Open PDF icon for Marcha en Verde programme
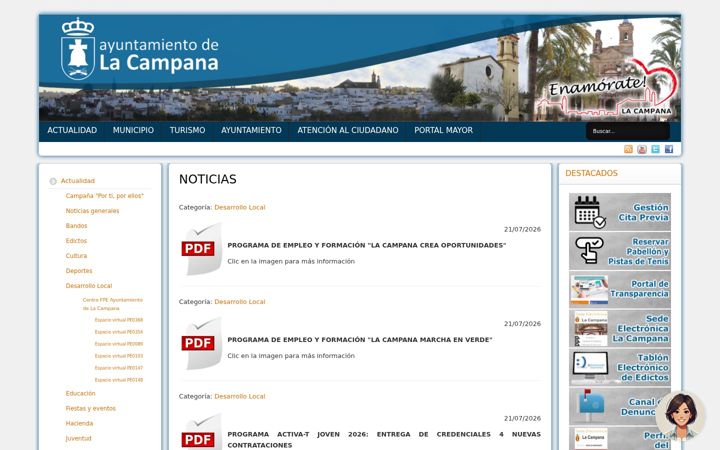Viewport: 720px width, 450px height. [x=201, y=343]
